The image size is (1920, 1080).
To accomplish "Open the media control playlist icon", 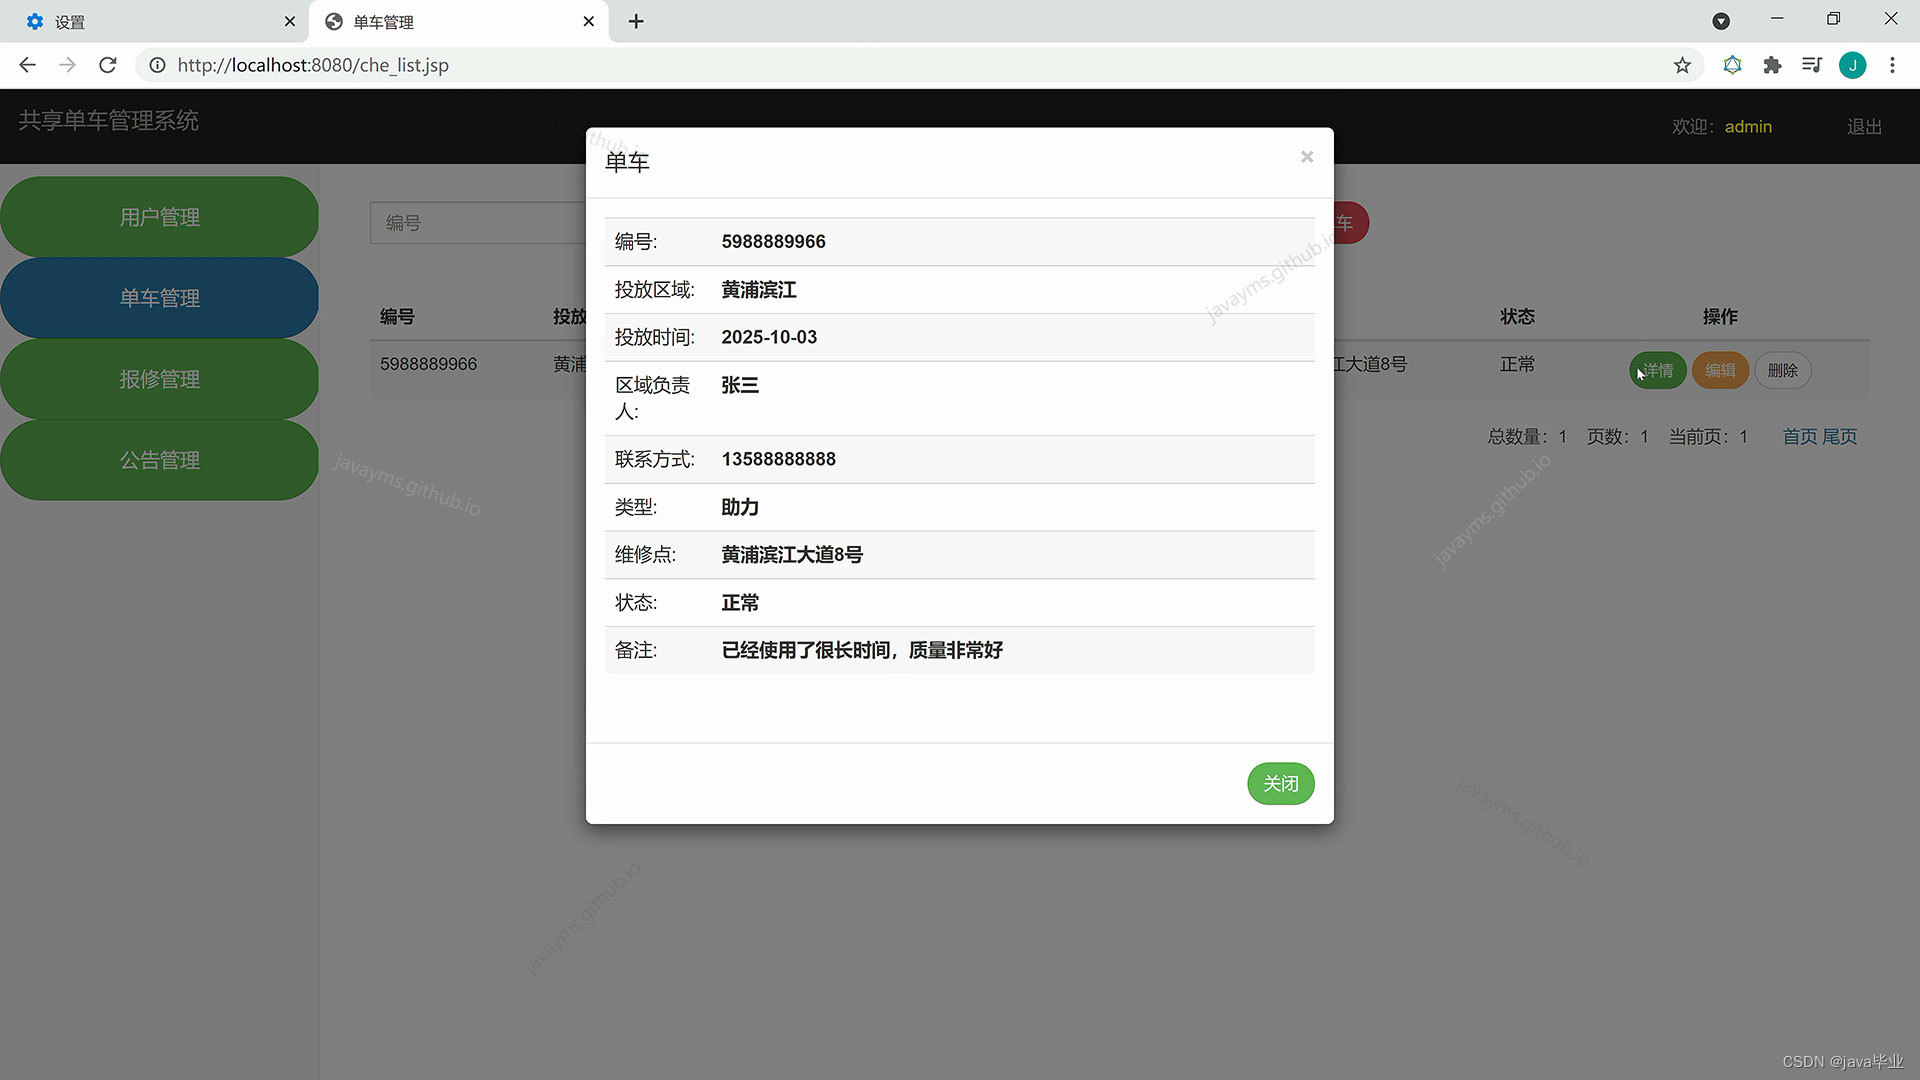I will 1811,65.
